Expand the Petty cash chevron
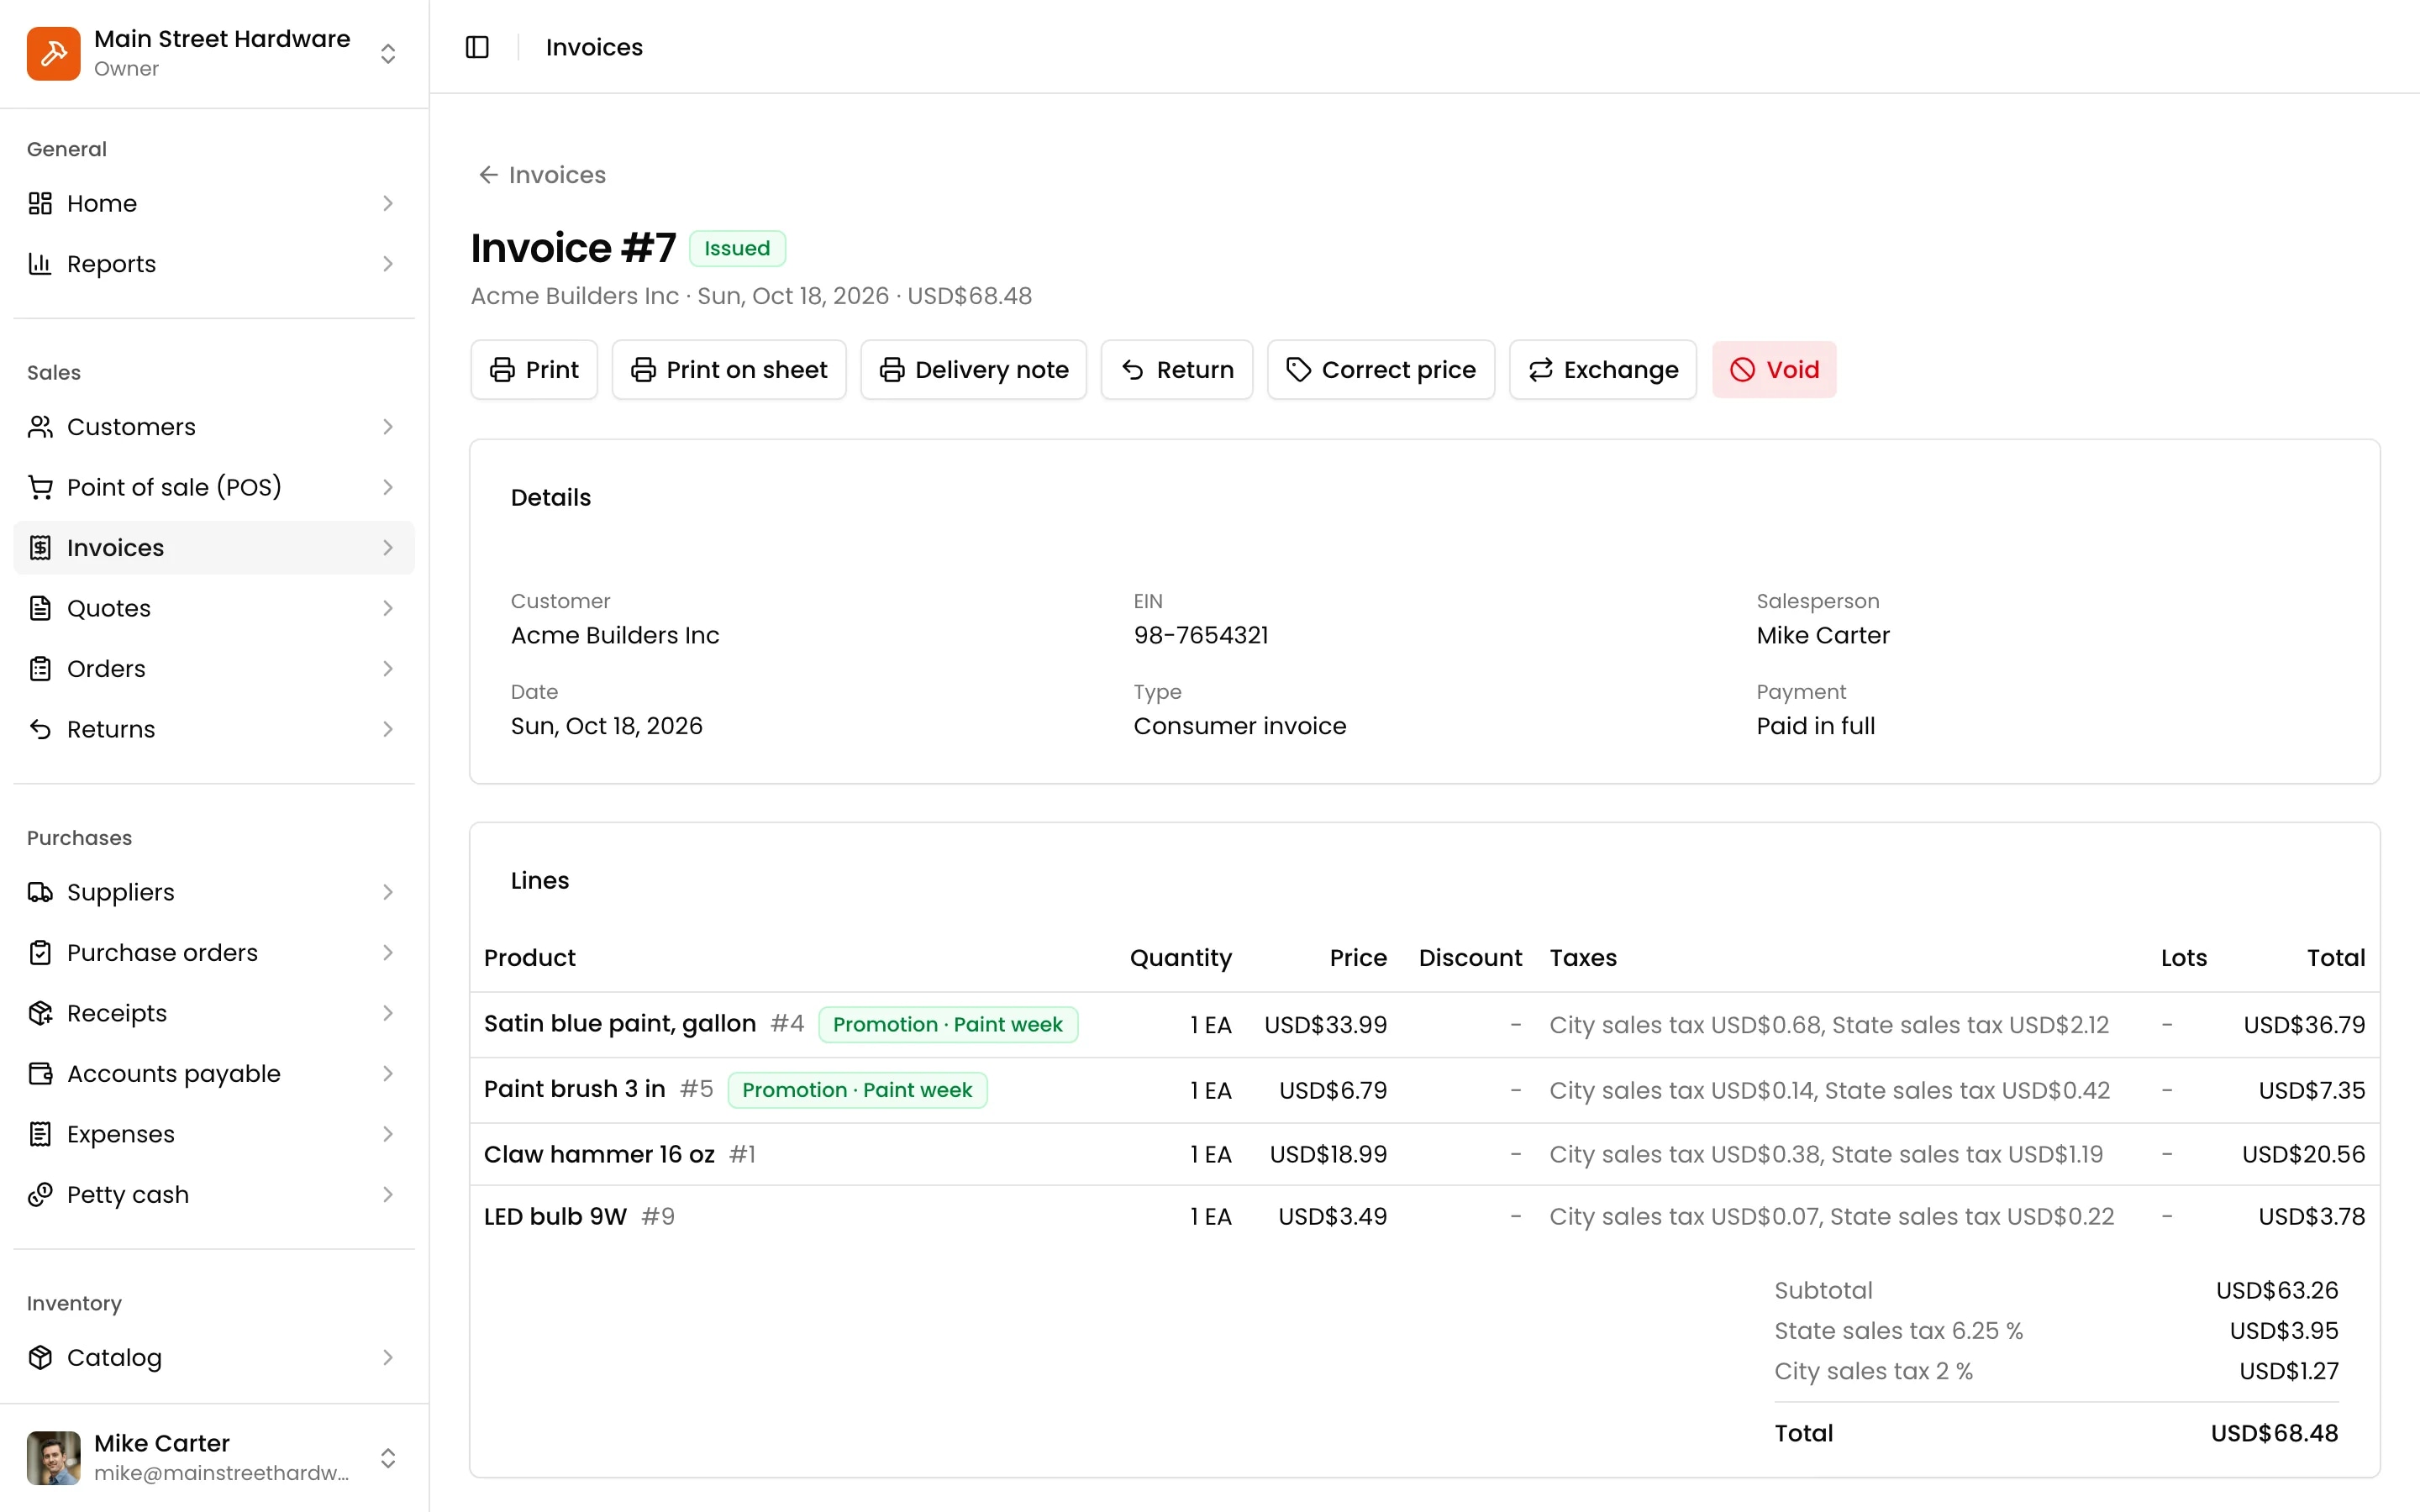Viewport: 2420px width, 1512px height. click(x=388, y=1195)
